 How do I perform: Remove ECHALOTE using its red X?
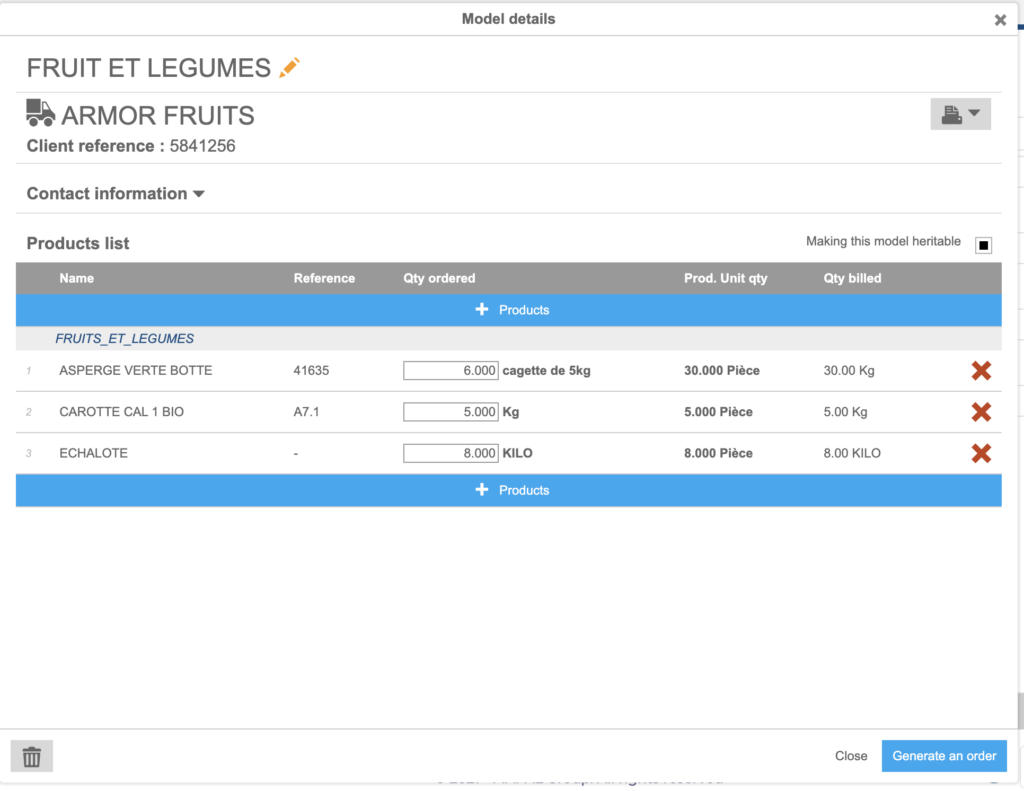tap(981, 453)
